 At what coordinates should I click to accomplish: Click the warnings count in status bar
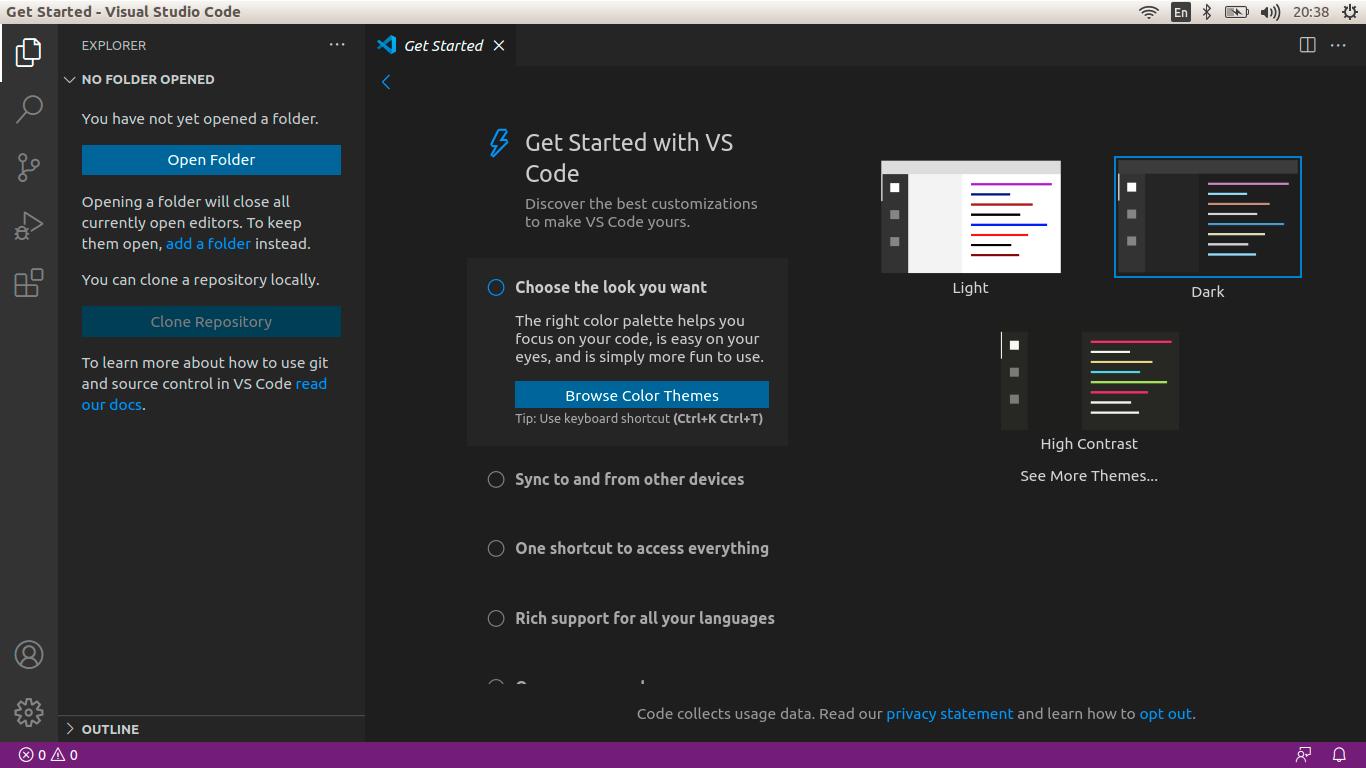(x=64, y=755)
